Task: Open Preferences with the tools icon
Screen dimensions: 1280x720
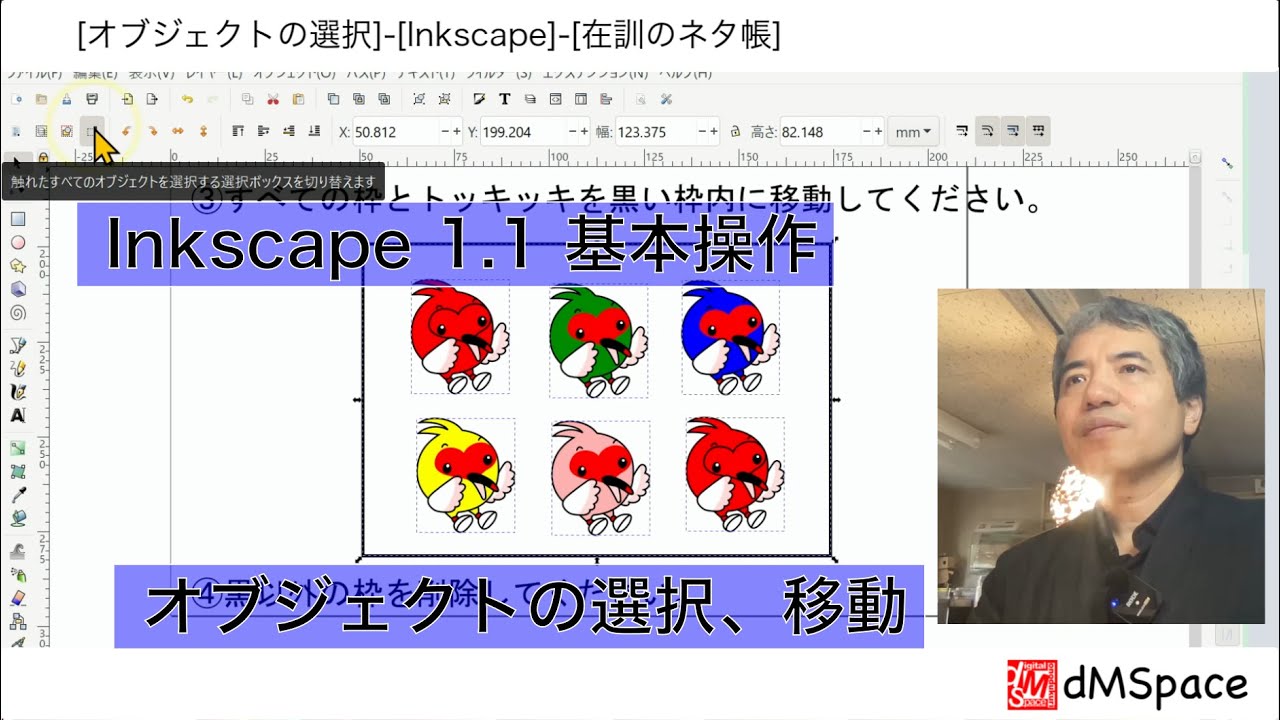Action: coord(666,99)
